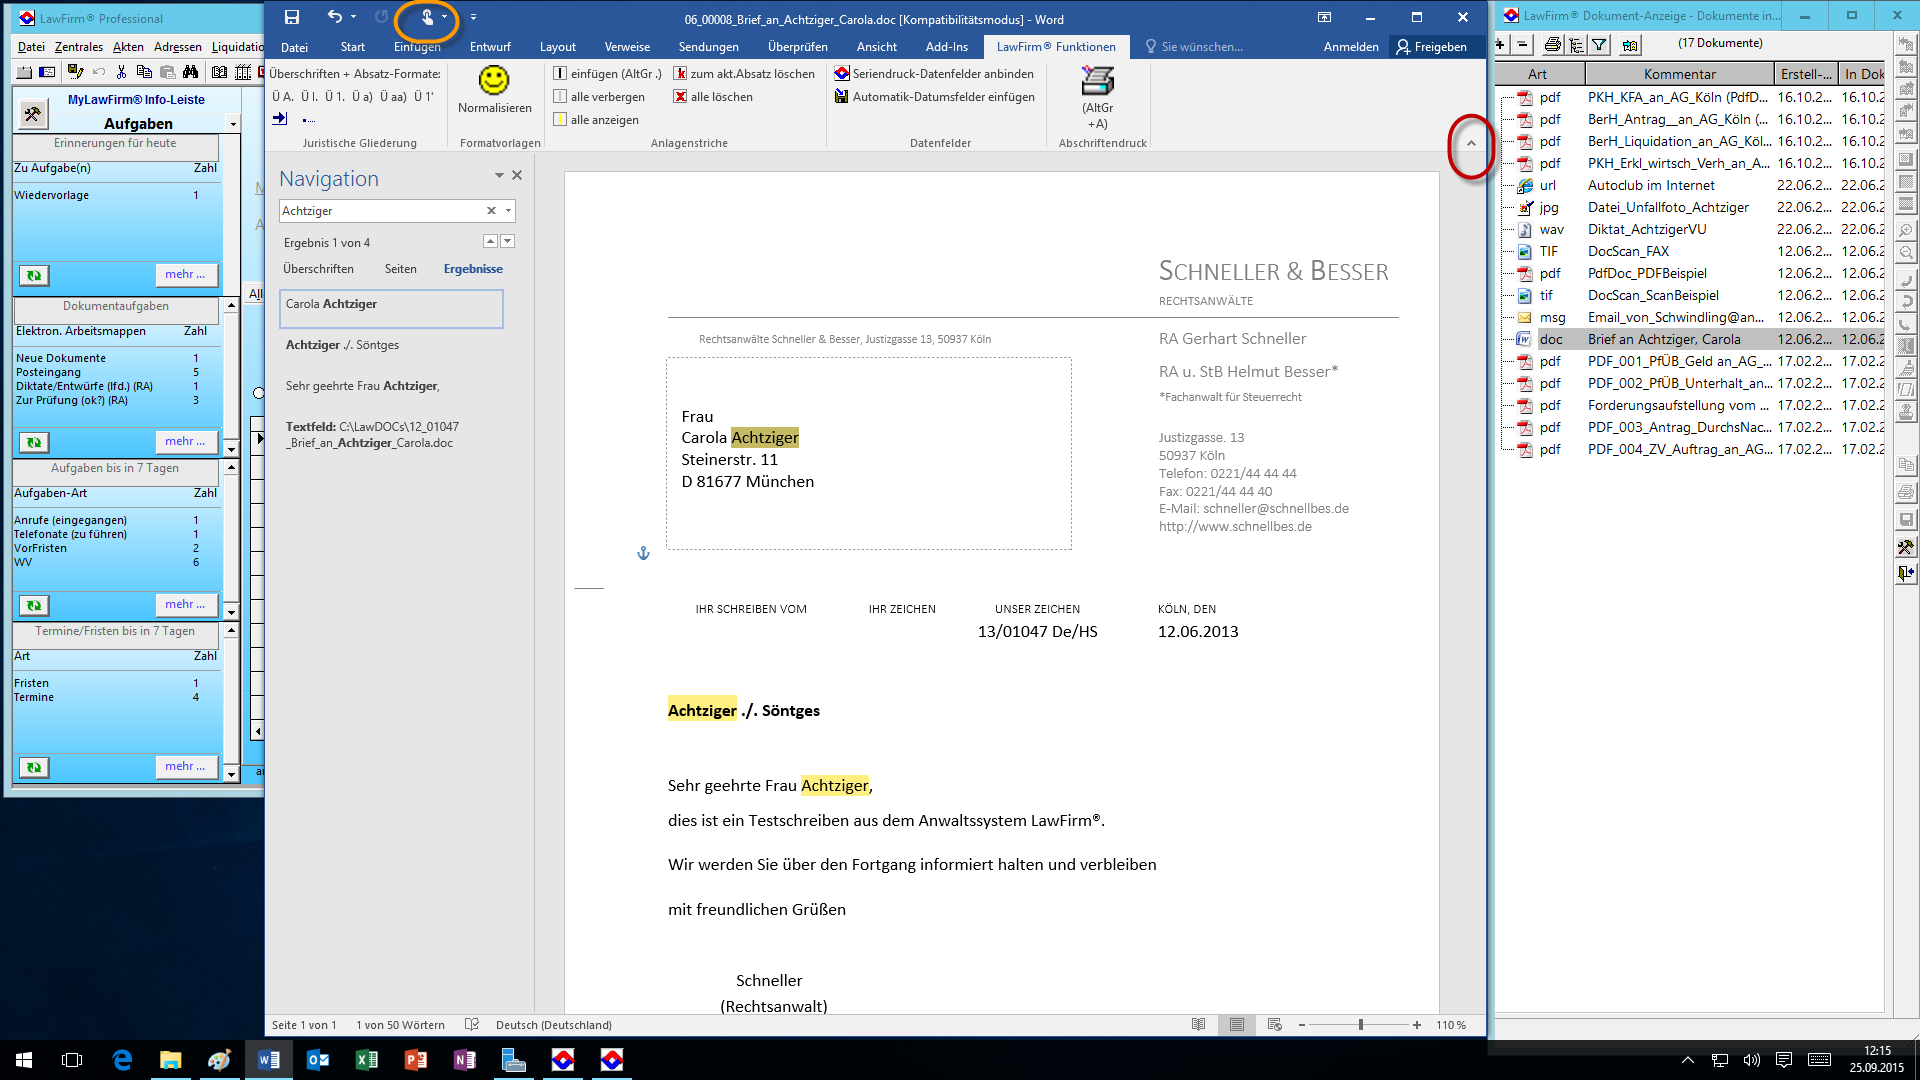Click 'alle verbergen' in Anlagenstriche group
The image size is (1920, 1080).
click(x=606, y=97)
